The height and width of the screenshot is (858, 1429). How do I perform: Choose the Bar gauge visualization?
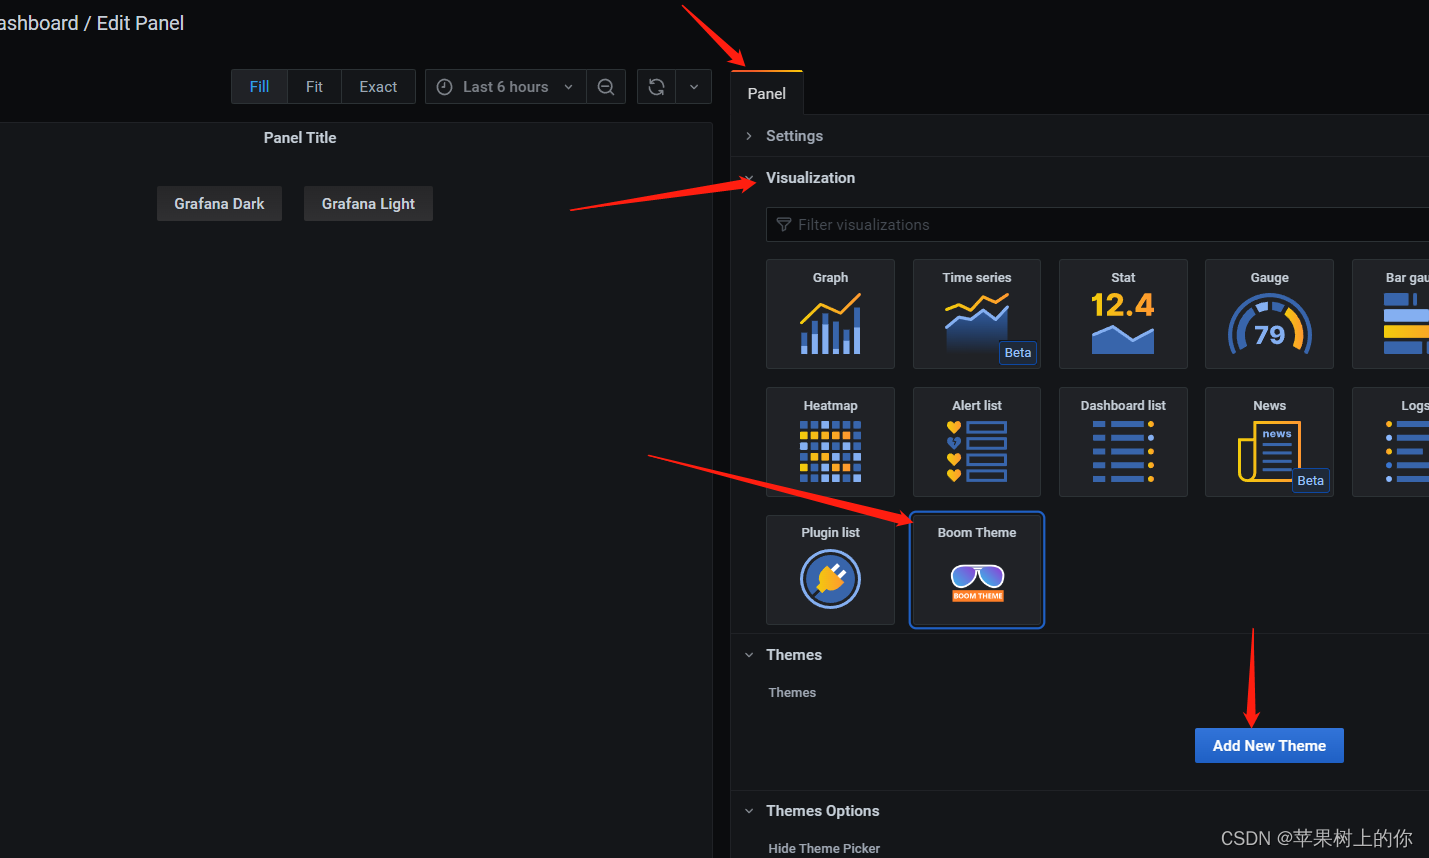point(1391,314)
